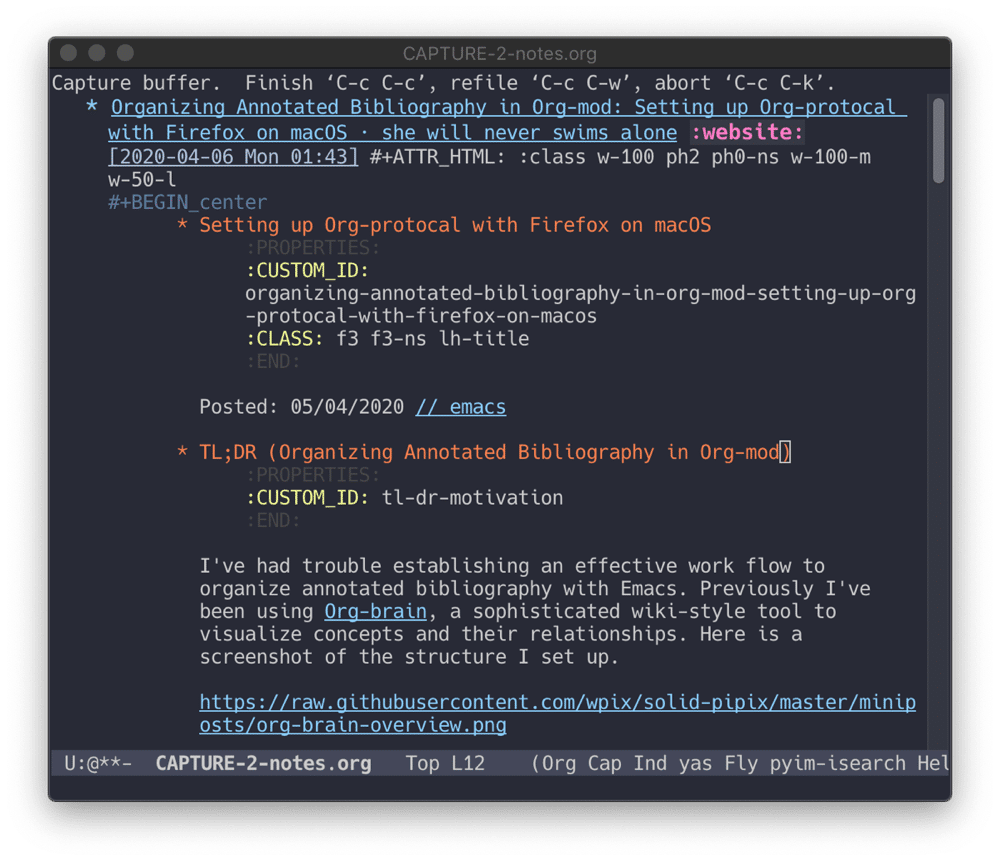Click the :CLASS: property key
1000x861 pixels.
284,339
